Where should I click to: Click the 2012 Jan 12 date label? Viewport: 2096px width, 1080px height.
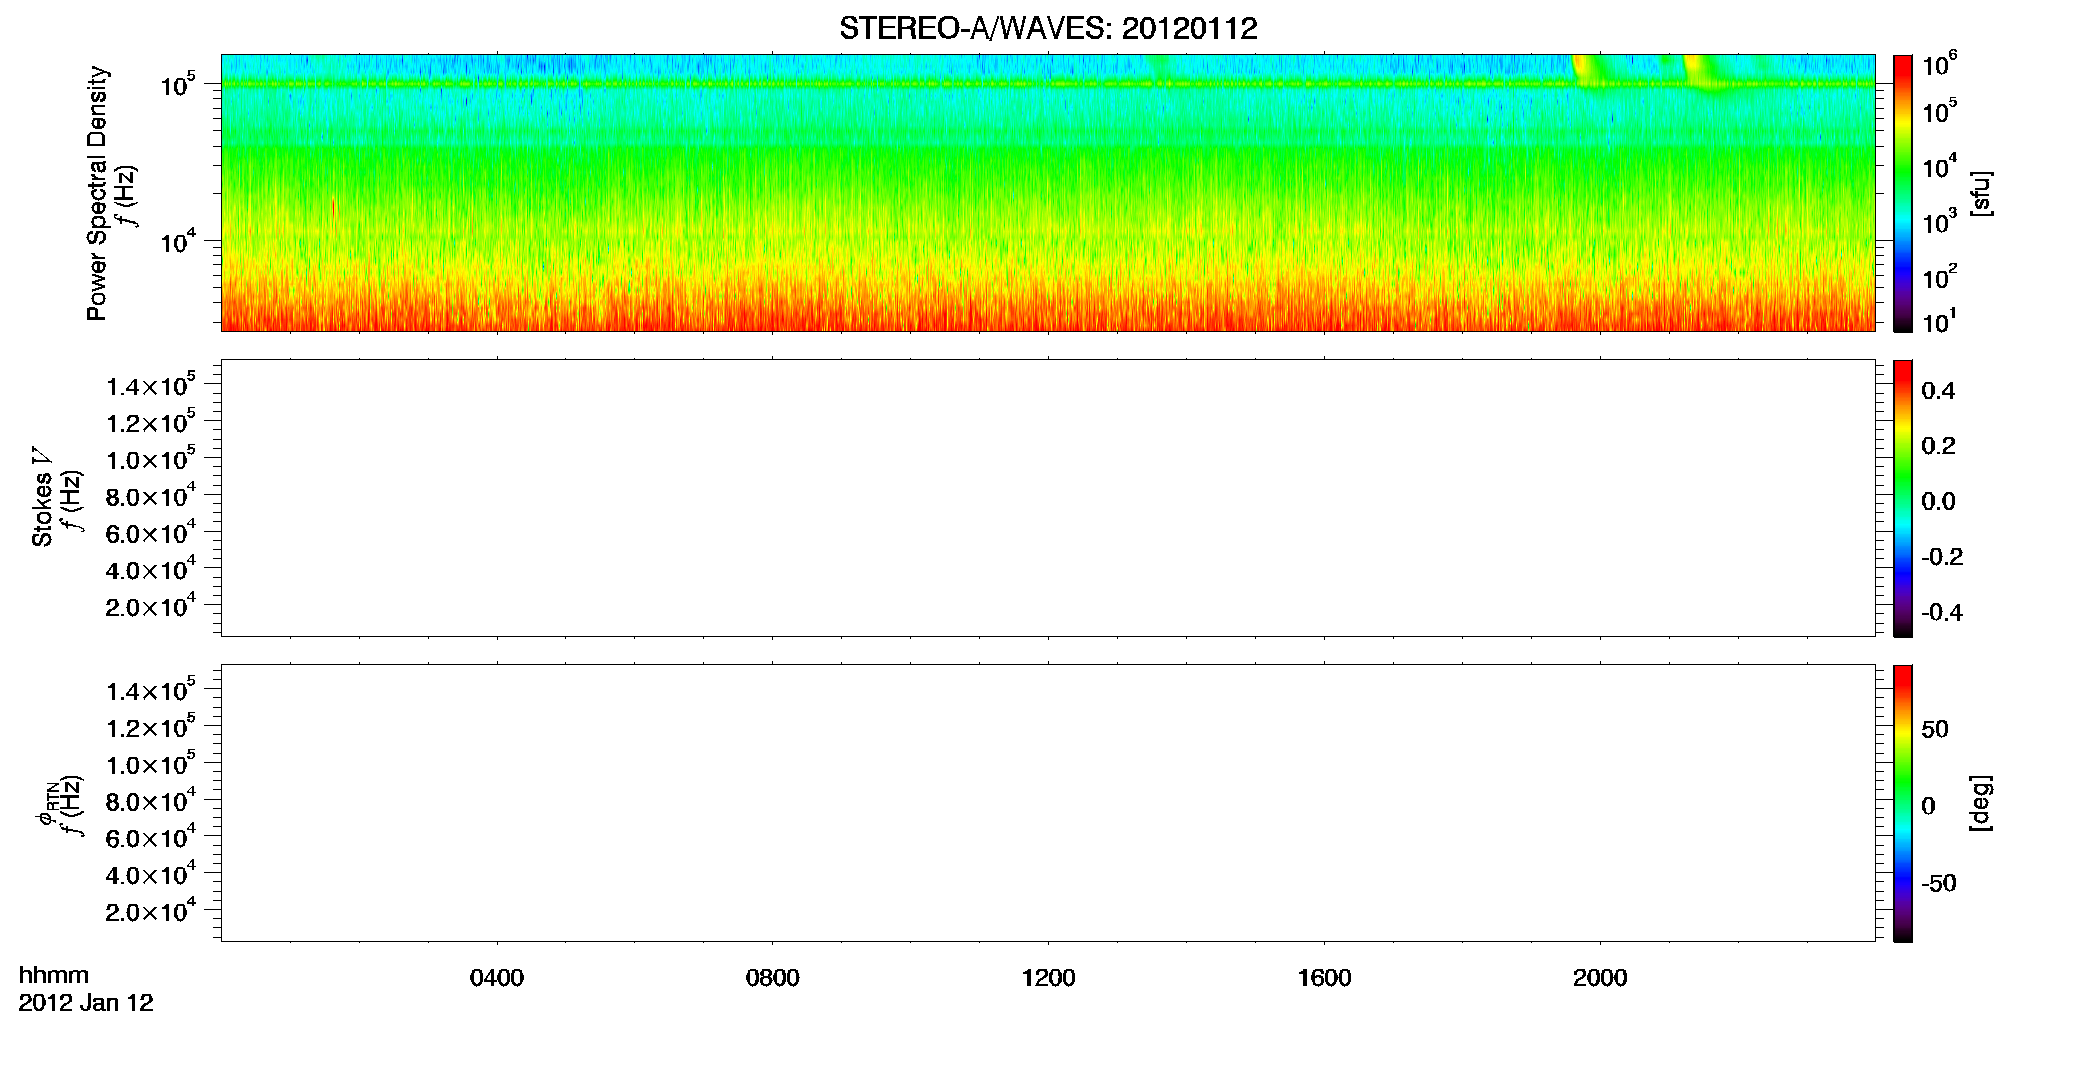coord(86,1003)
